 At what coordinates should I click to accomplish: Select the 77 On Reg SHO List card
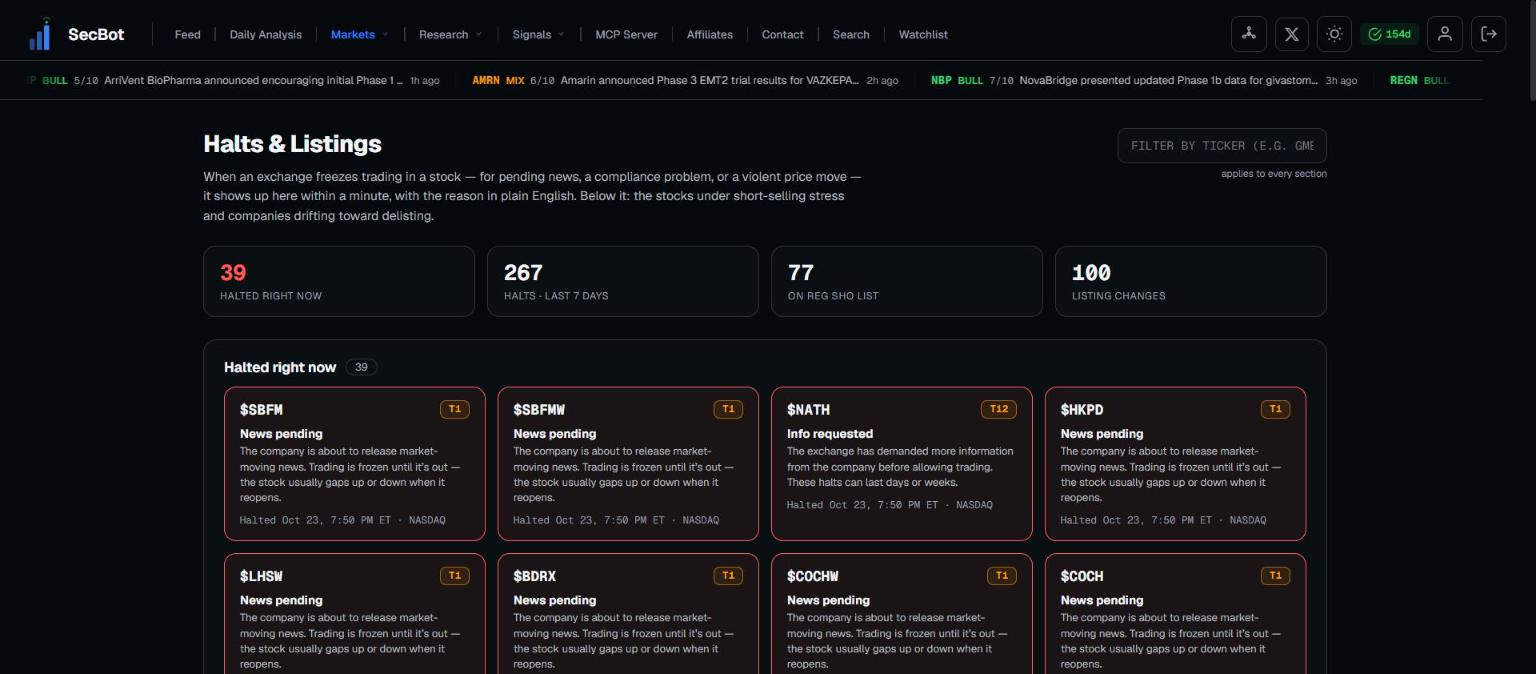[x=907, y=281]
